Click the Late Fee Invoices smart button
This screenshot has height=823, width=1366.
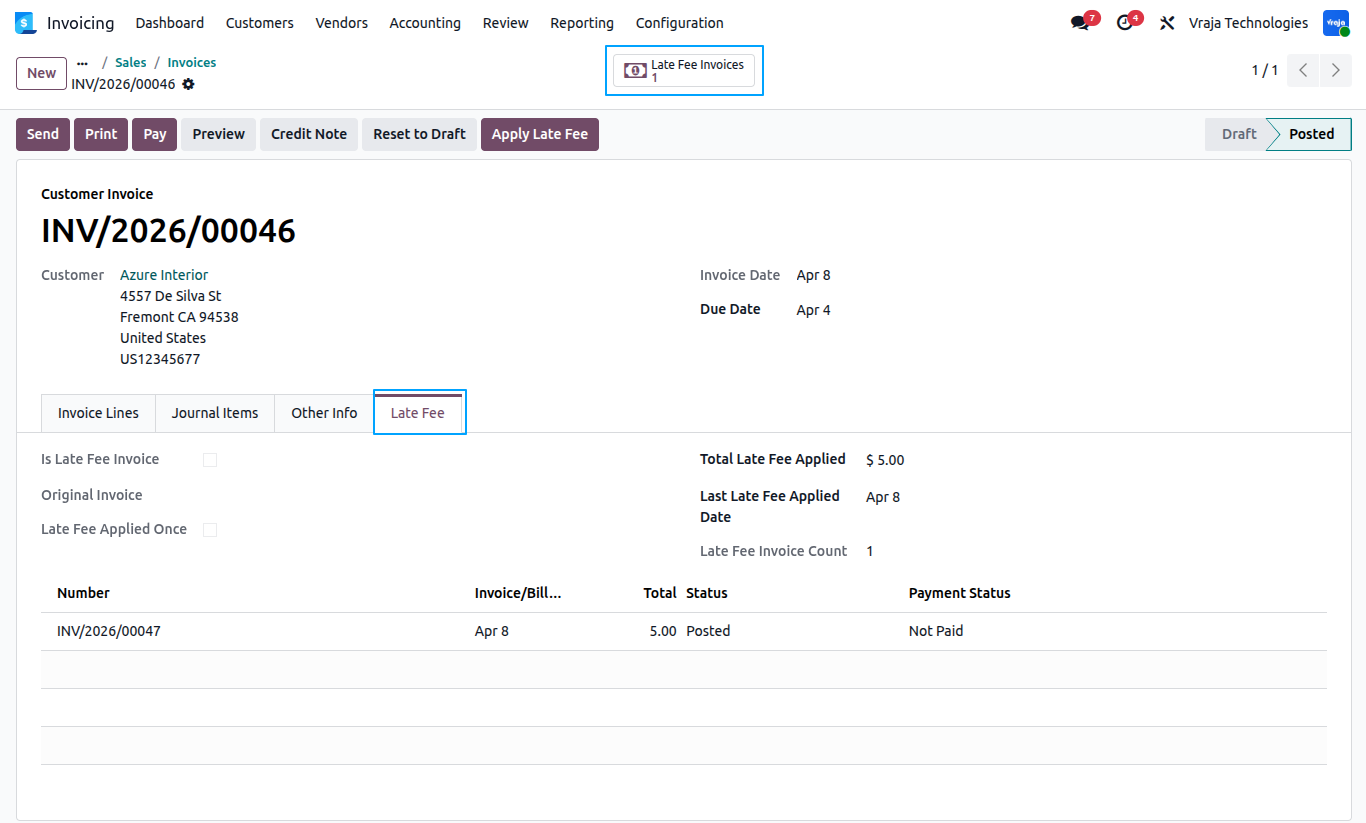pyautogui.click(x=684, y=70)
